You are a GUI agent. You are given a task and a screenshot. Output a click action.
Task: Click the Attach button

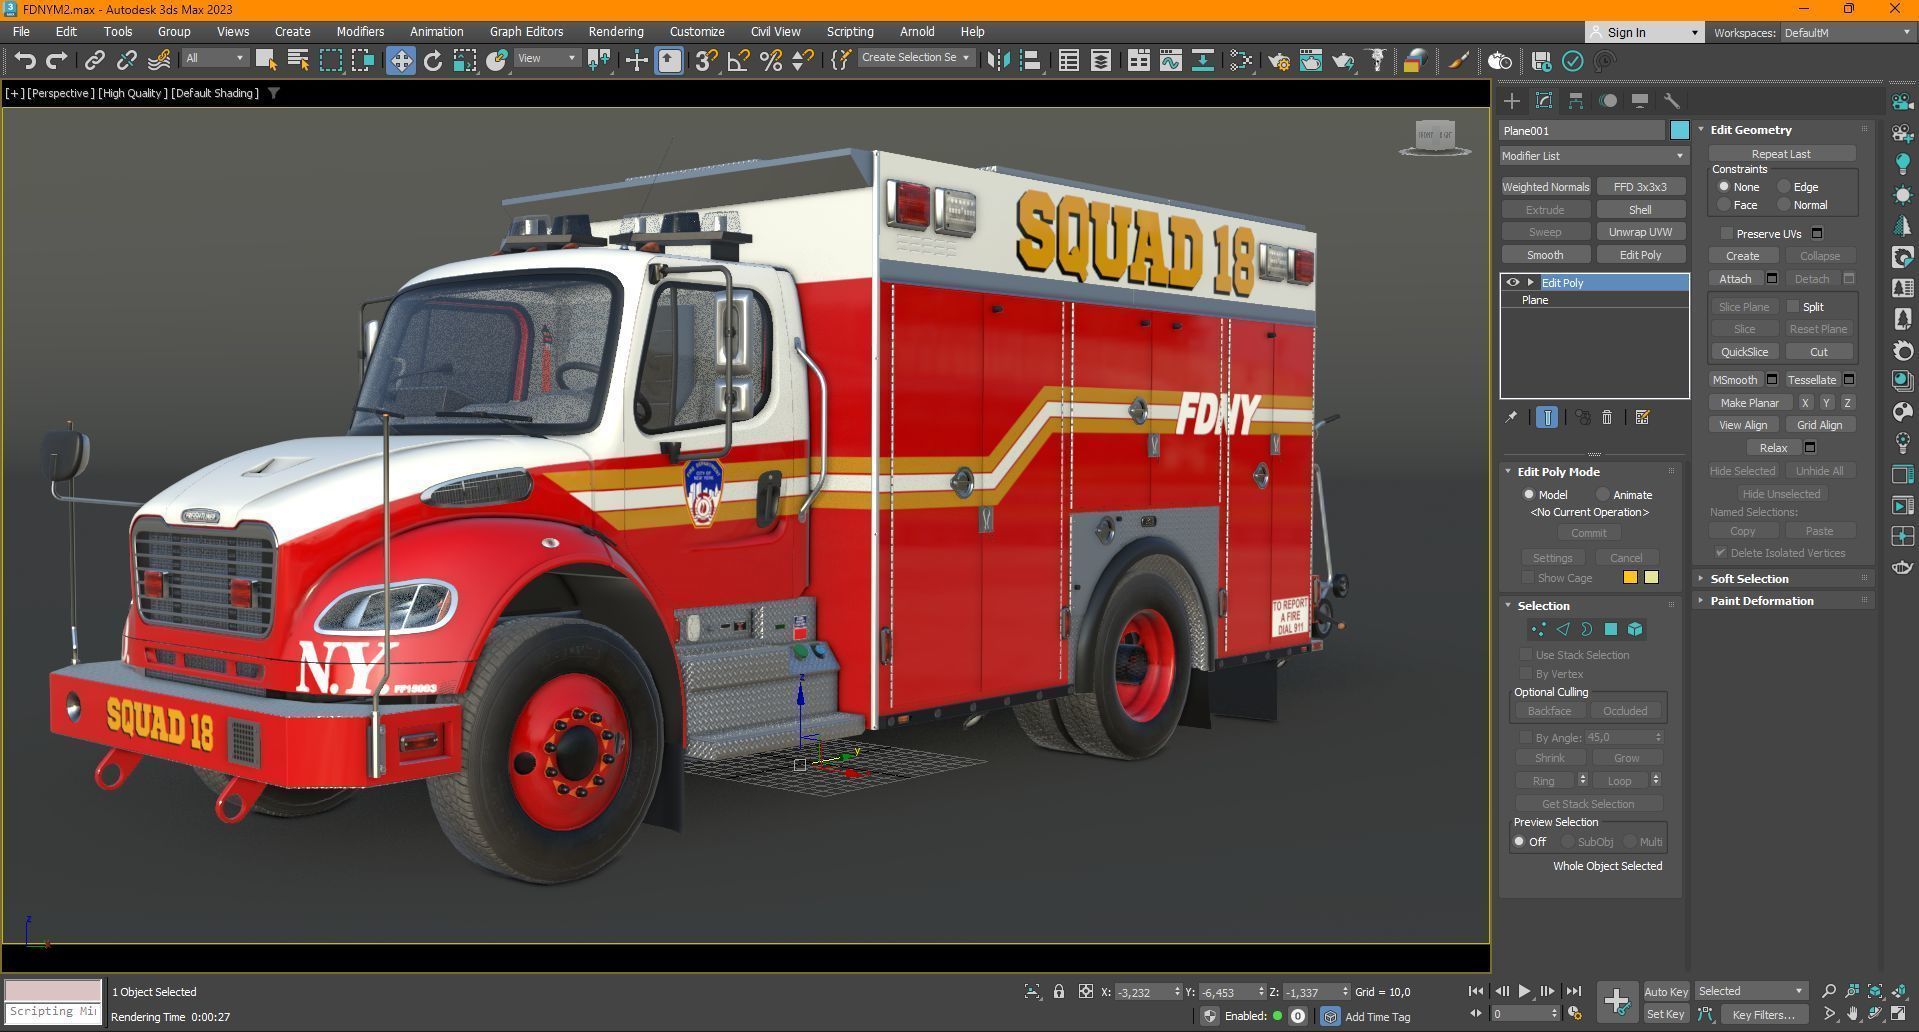[x=1735, y=279]
